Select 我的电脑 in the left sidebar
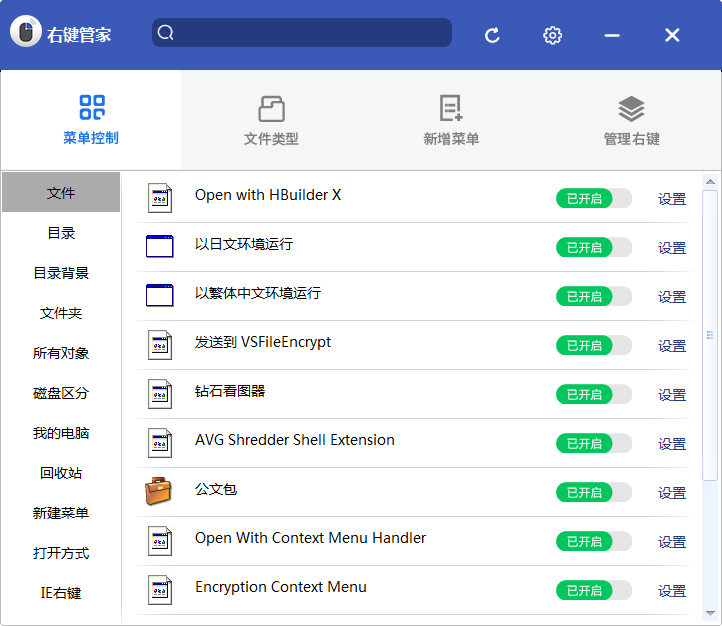Viewport: 722px width, 626px height. point(61,433)
